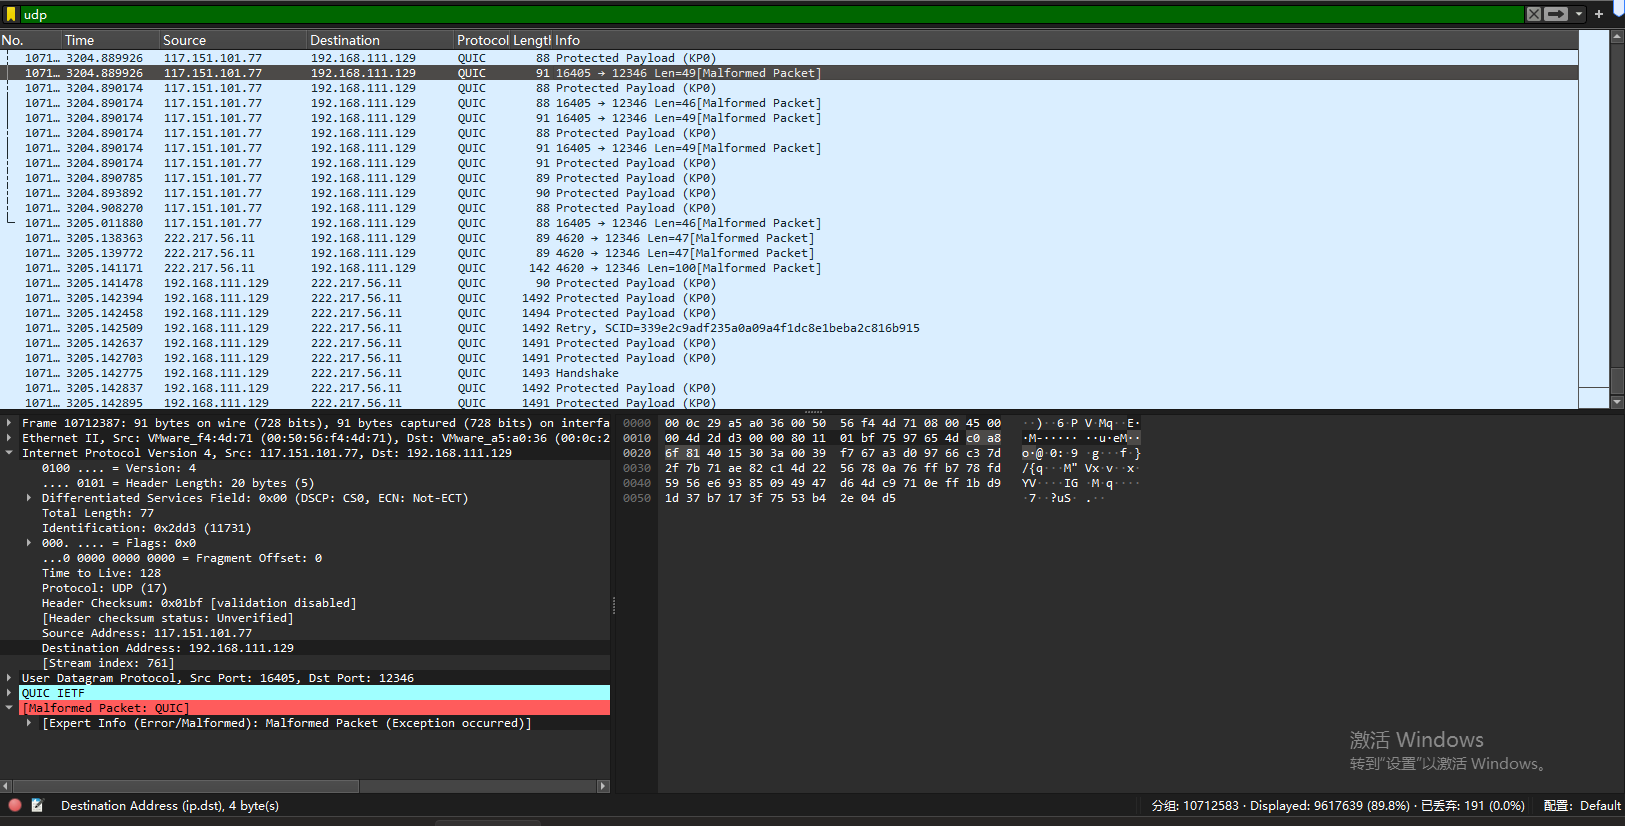Image resolution: width=1625 pixels, height=826 pixels.
Task: Sort by the Destination column header
Action: click(345, 40)
